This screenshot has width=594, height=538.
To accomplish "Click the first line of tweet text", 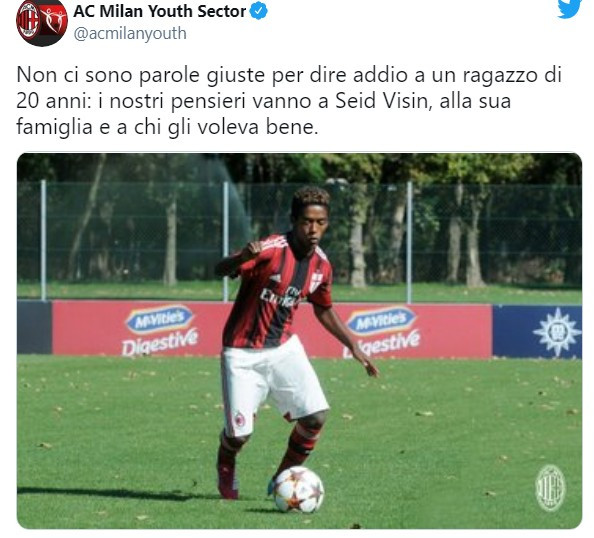I will (x=289, y=75).
